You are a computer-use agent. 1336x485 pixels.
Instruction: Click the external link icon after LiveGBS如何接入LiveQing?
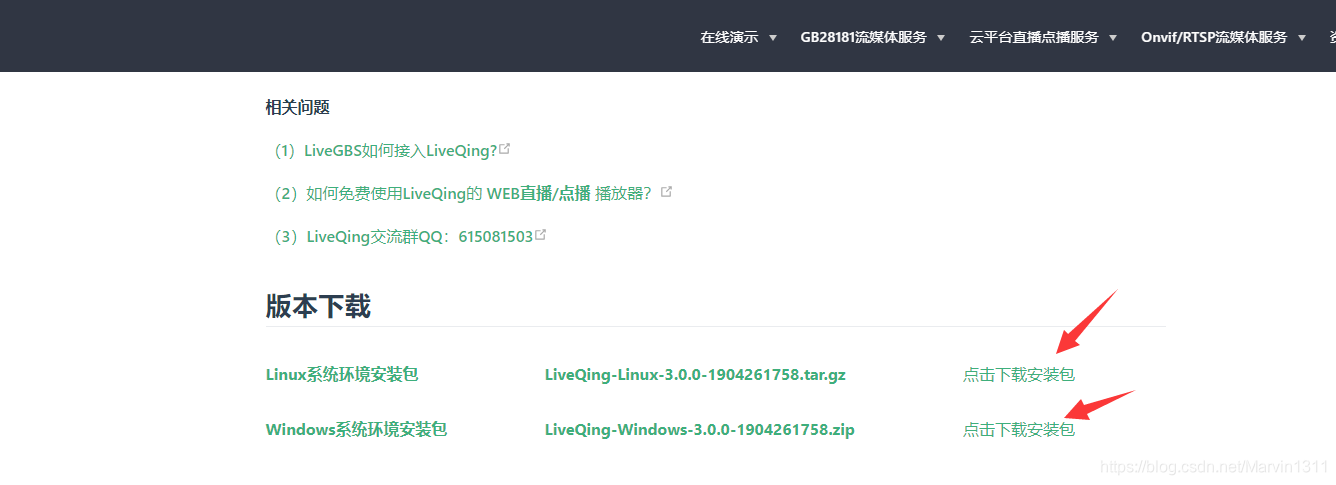505,149
